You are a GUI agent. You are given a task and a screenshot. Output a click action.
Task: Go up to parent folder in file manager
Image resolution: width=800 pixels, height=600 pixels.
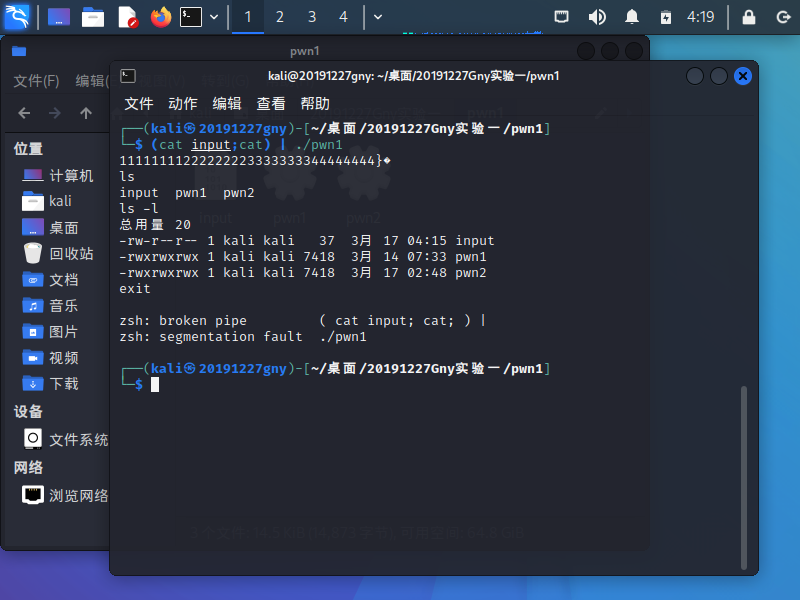click(86, 113)
